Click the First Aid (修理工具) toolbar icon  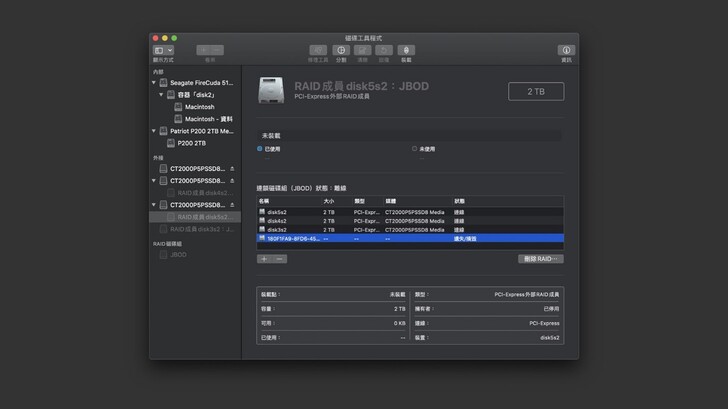317,50
